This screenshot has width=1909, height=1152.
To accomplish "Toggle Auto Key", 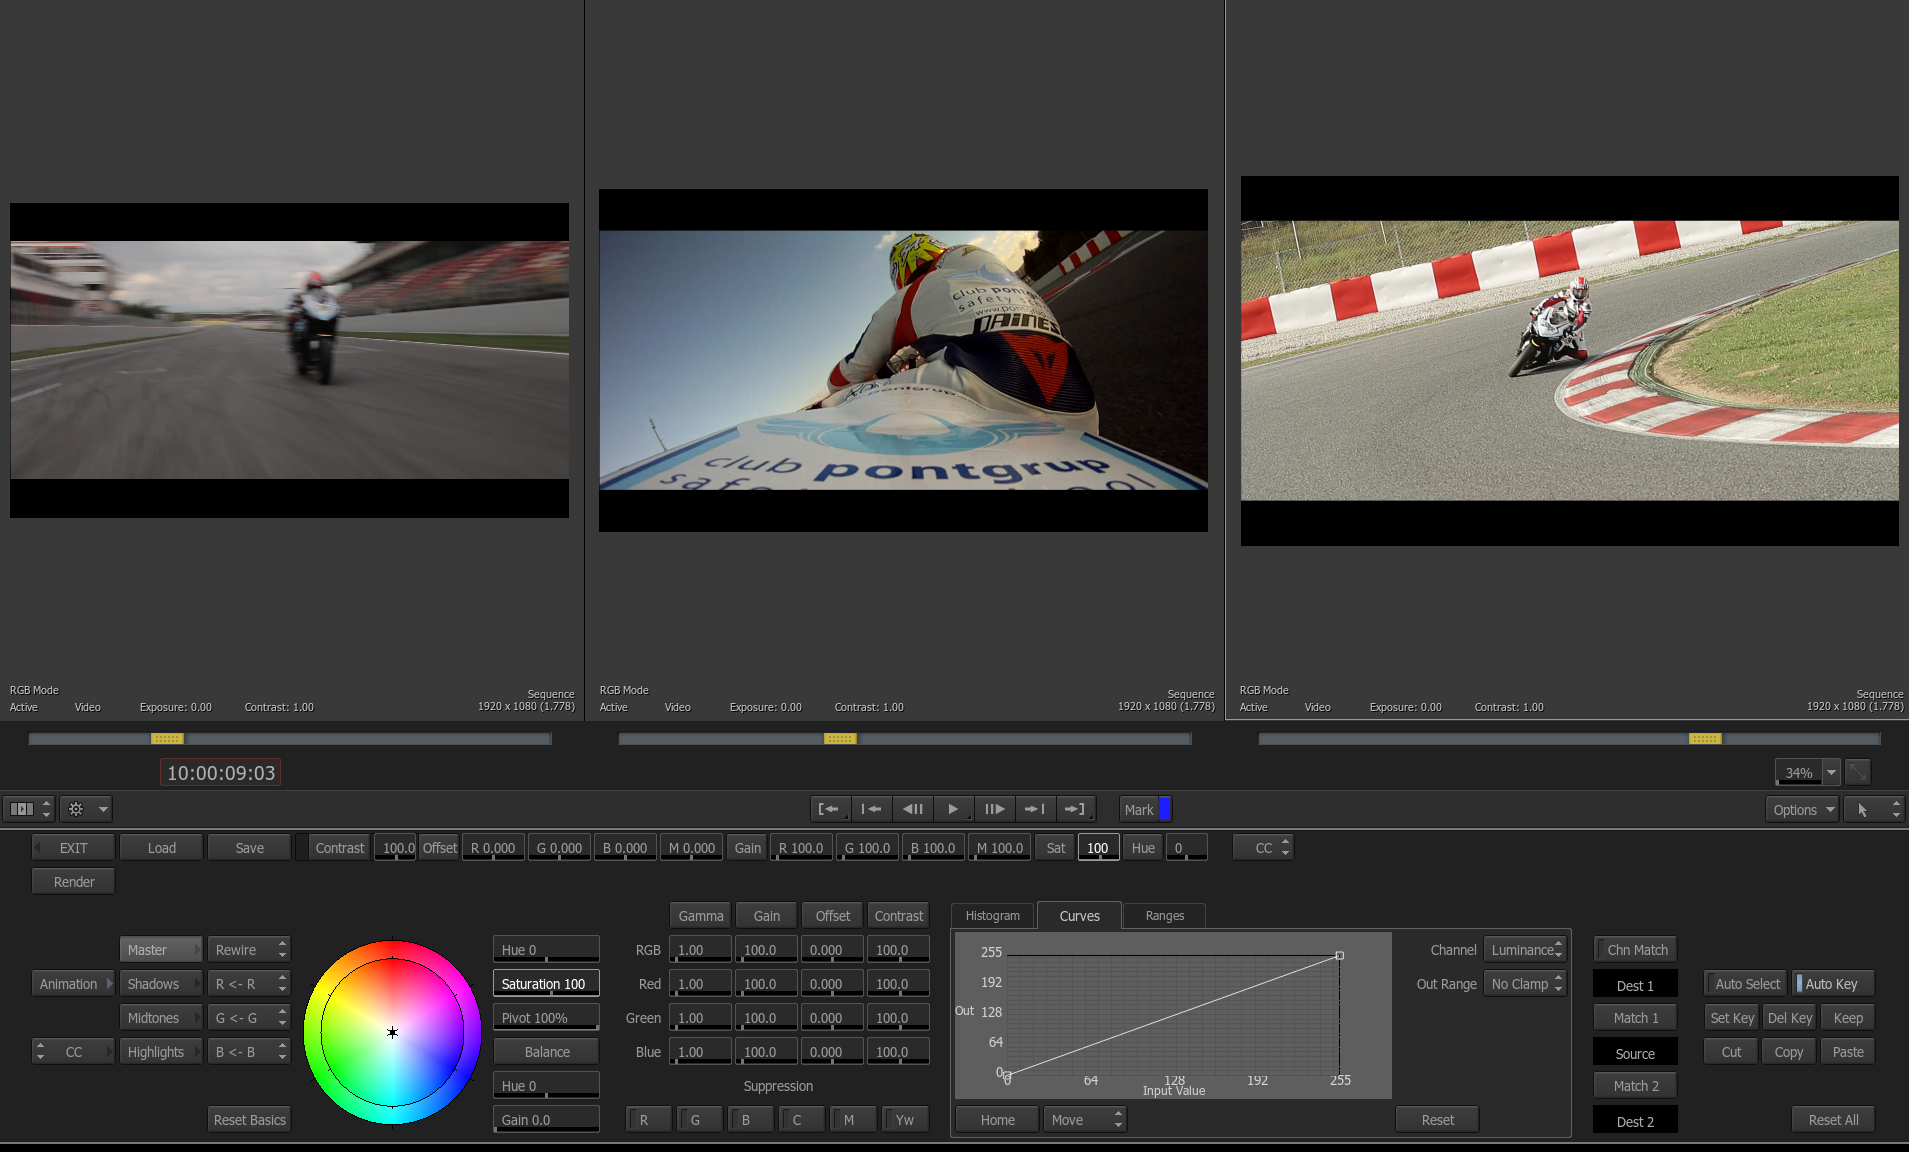I will click(1832, 984).
